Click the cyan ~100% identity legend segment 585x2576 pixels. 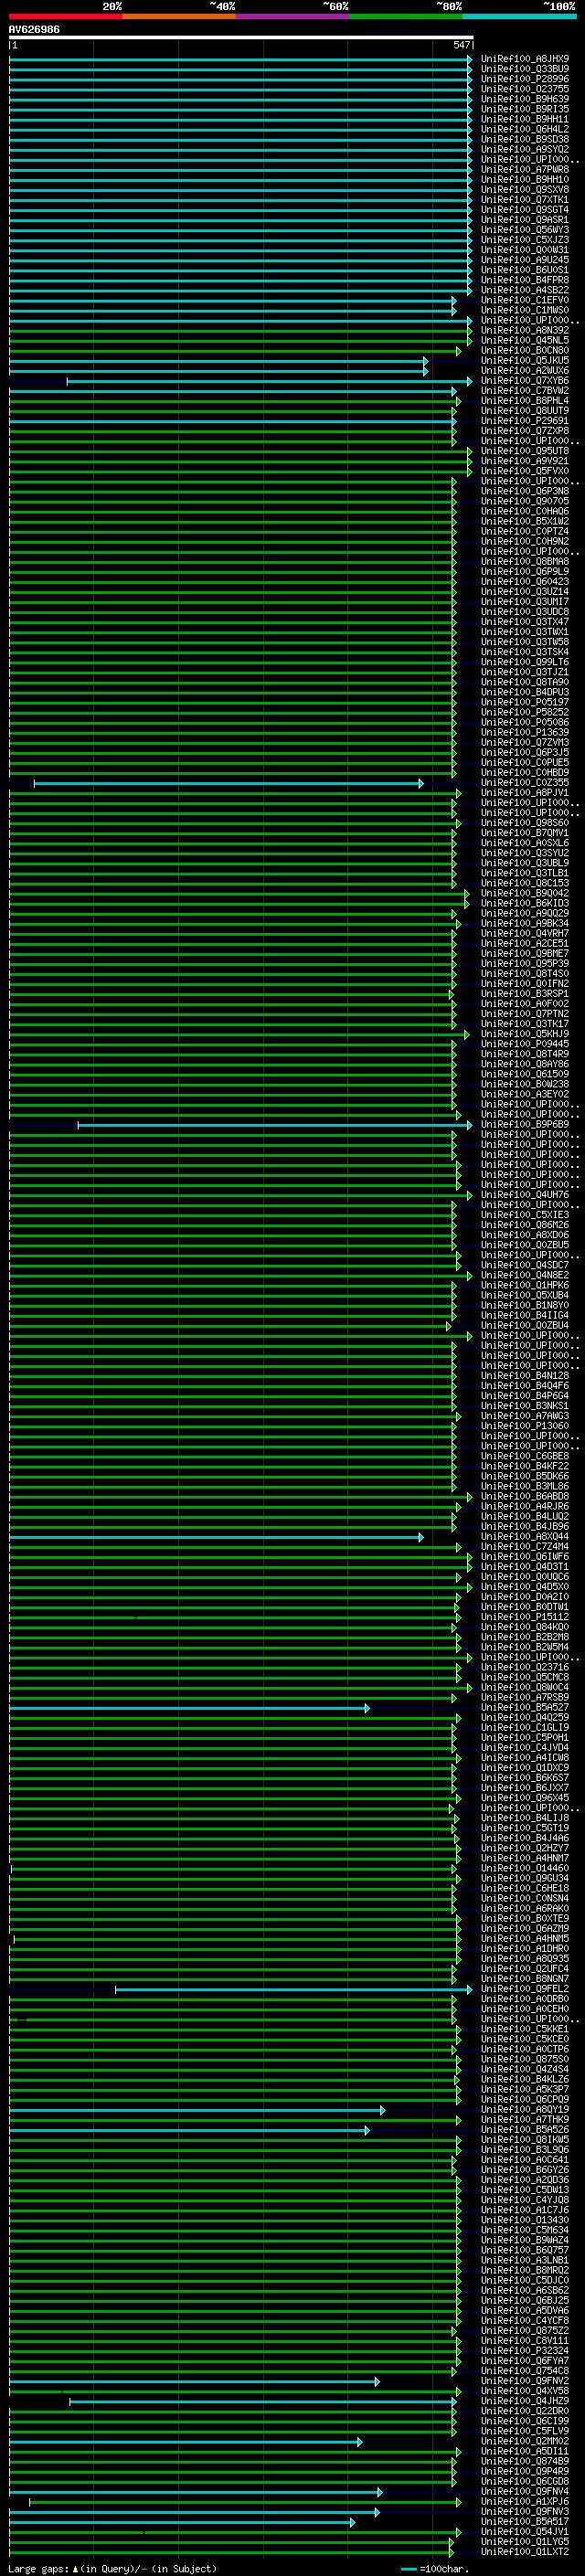[x=520, y=16]
